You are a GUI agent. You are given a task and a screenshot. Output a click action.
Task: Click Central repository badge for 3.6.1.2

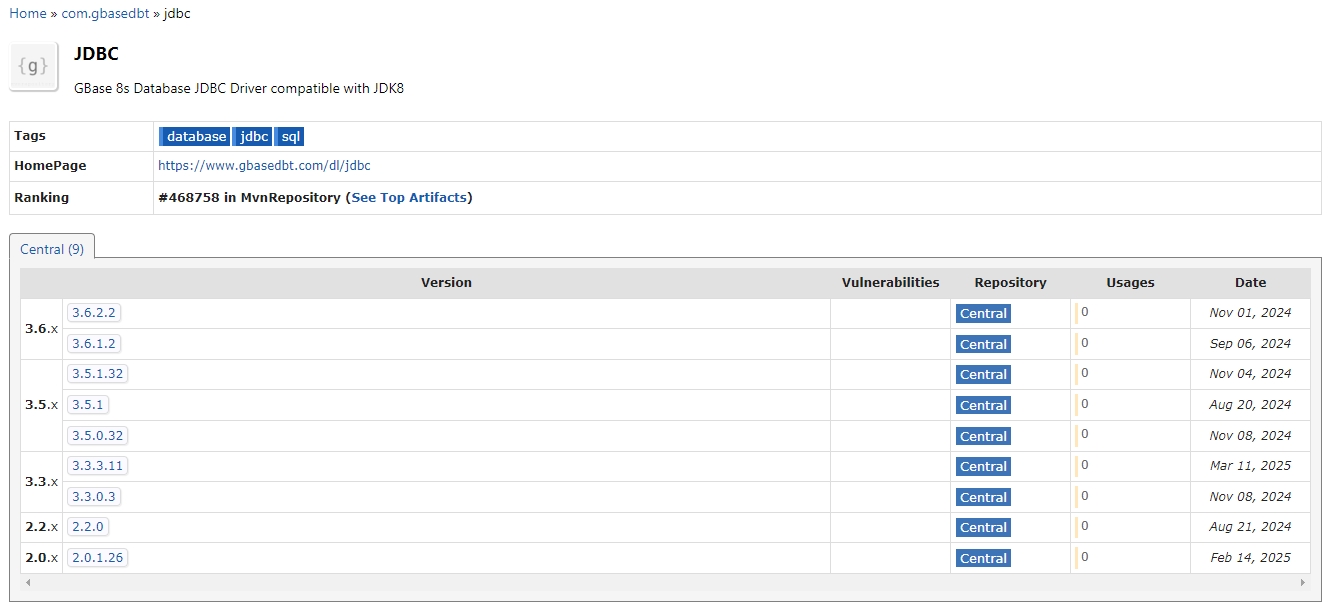(983, 344)
